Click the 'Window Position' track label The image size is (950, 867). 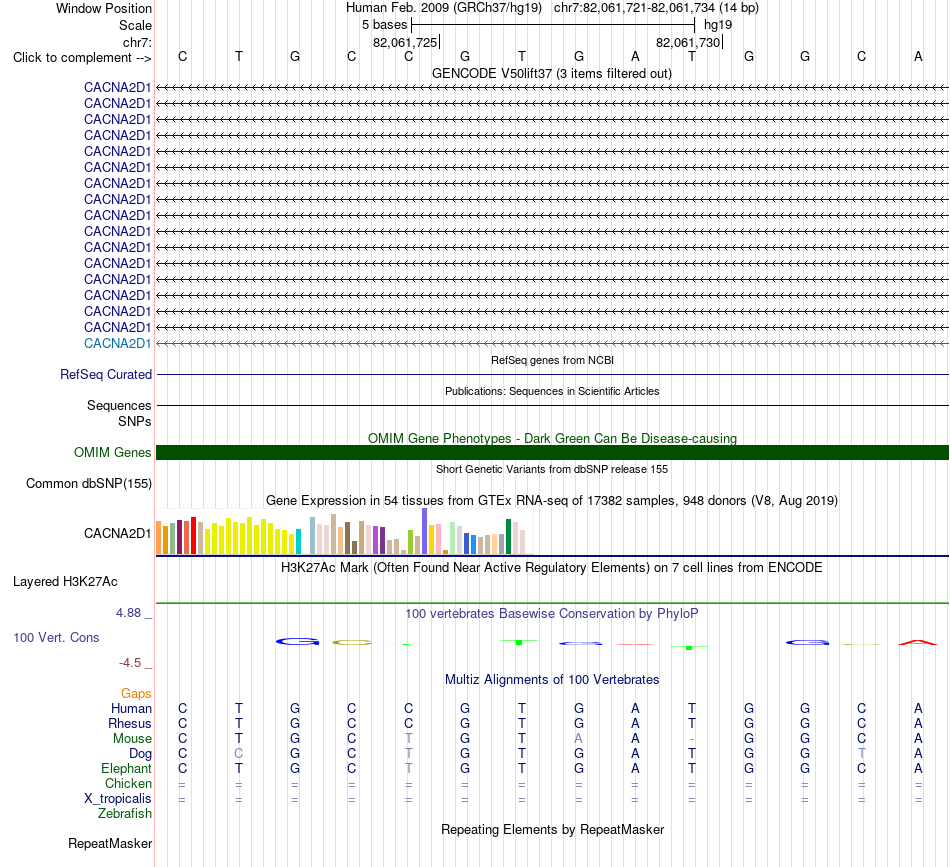click(x=104, y=8)
